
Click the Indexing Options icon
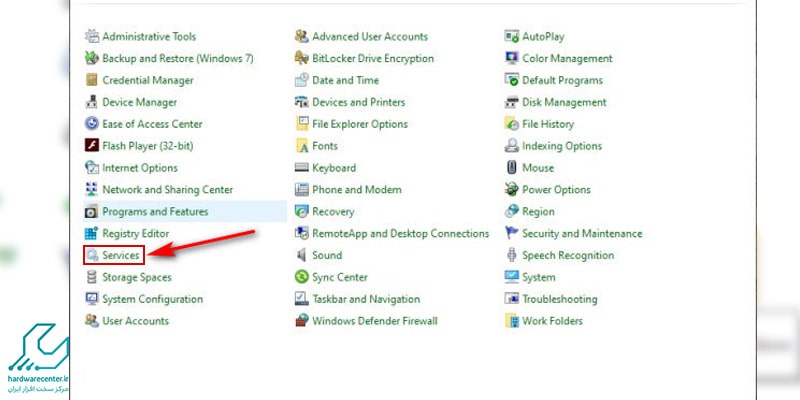512,146
